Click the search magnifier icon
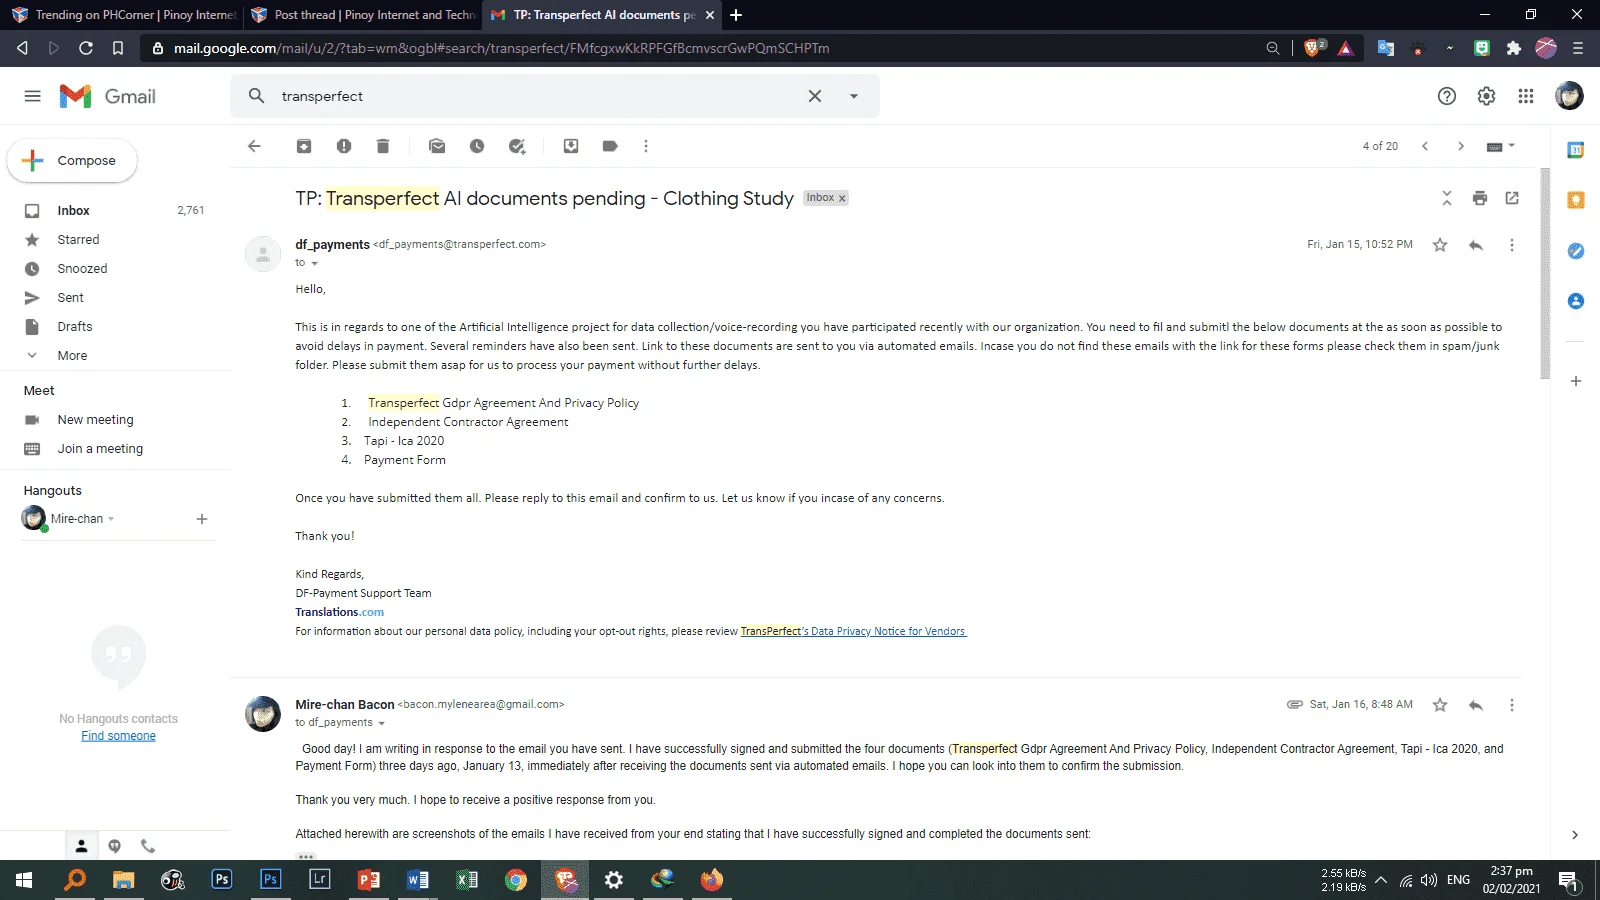 [x=257, y=96]
